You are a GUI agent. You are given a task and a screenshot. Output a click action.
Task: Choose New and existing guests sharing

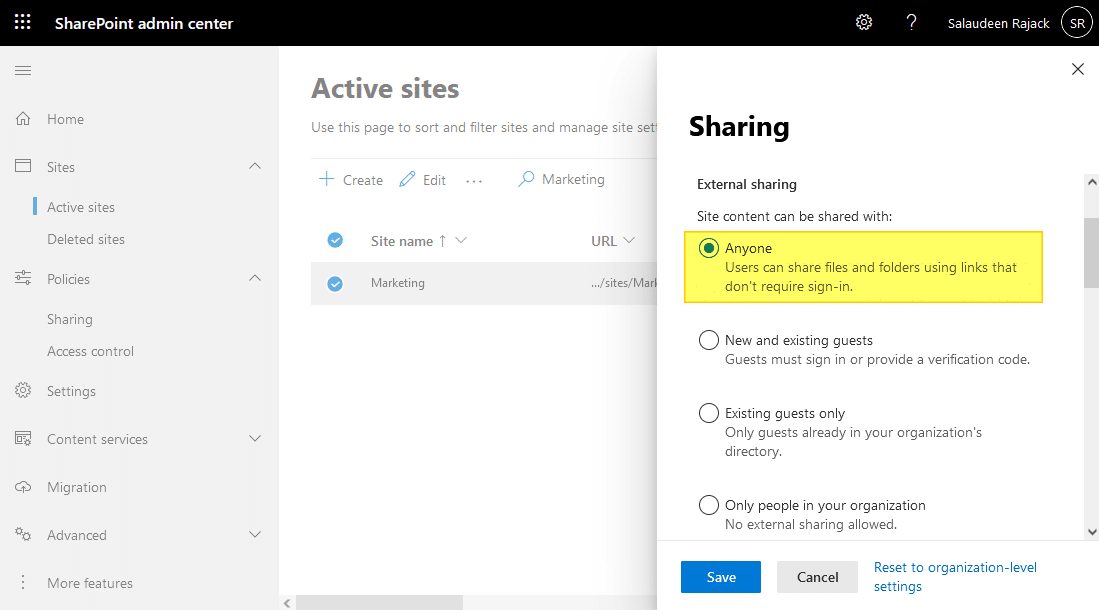point(709,339)
